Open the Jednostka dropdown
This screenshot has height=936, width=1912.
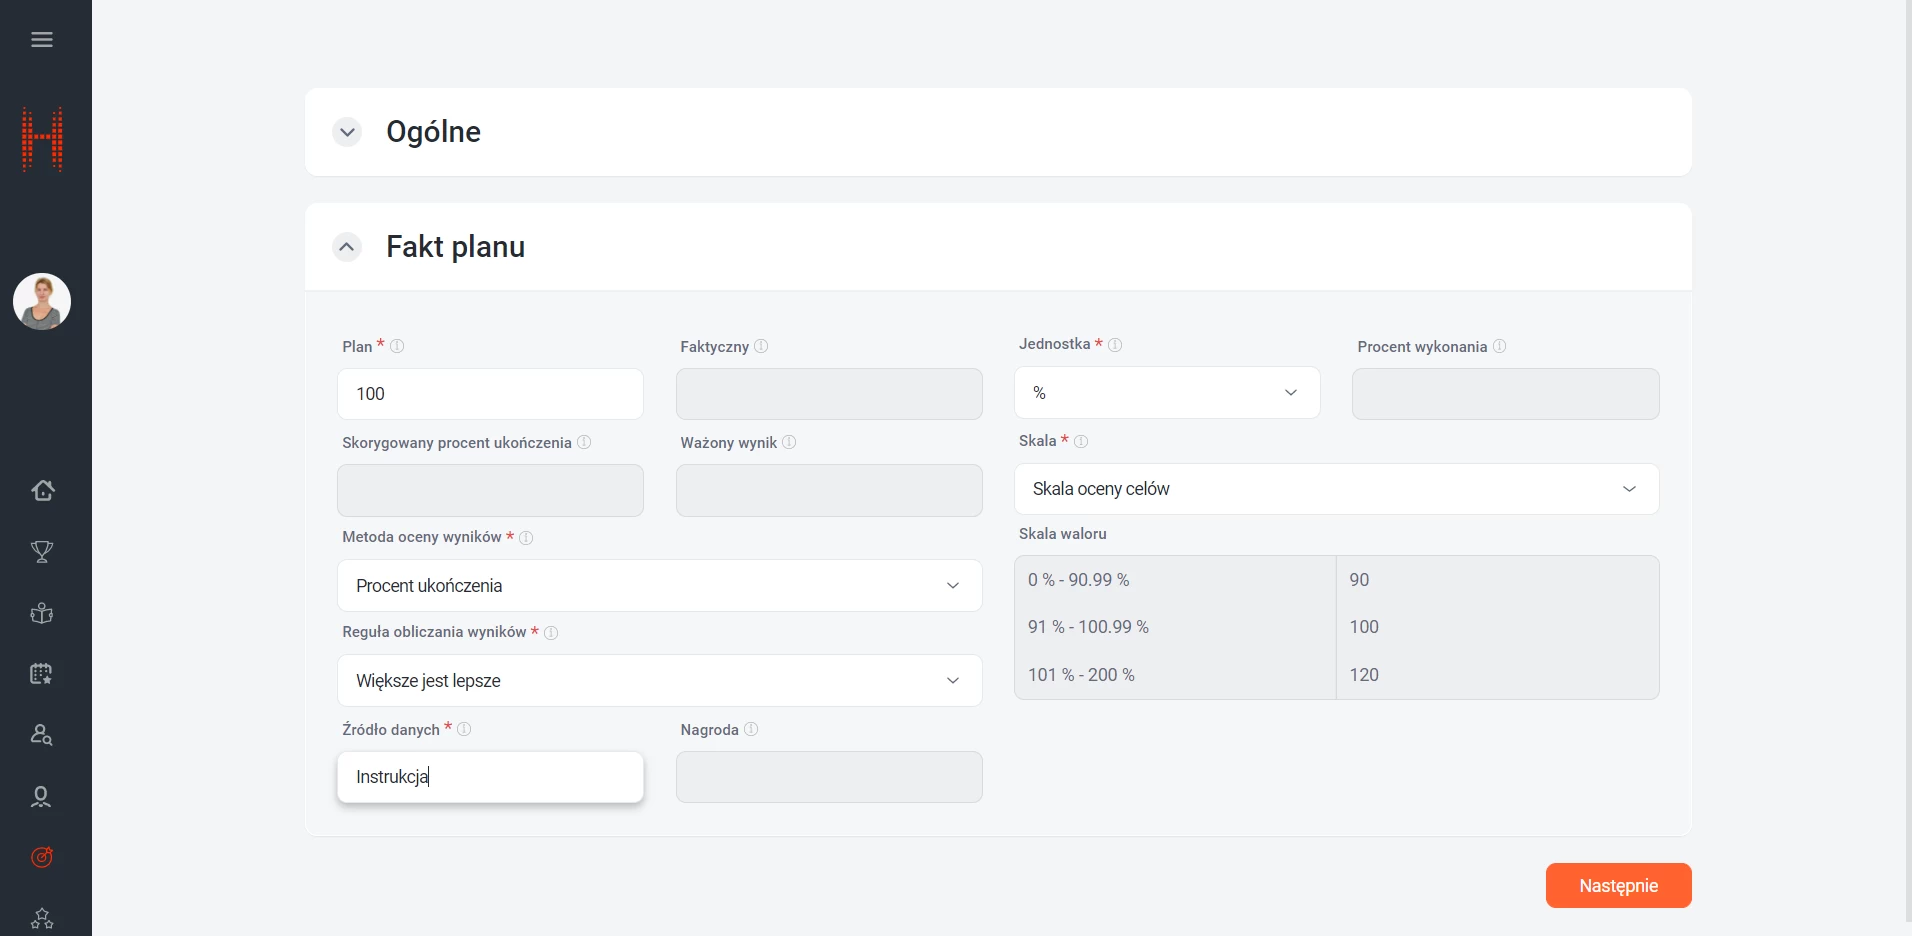[x=1166, y=393]
